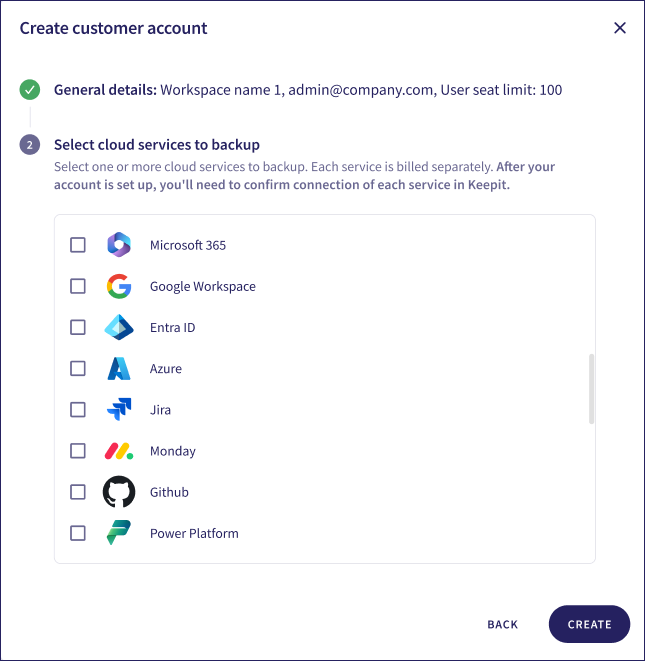Enable the Google Workspace checkbox
This screenshot has width=645, height=661.
click(x=78, y=286)
